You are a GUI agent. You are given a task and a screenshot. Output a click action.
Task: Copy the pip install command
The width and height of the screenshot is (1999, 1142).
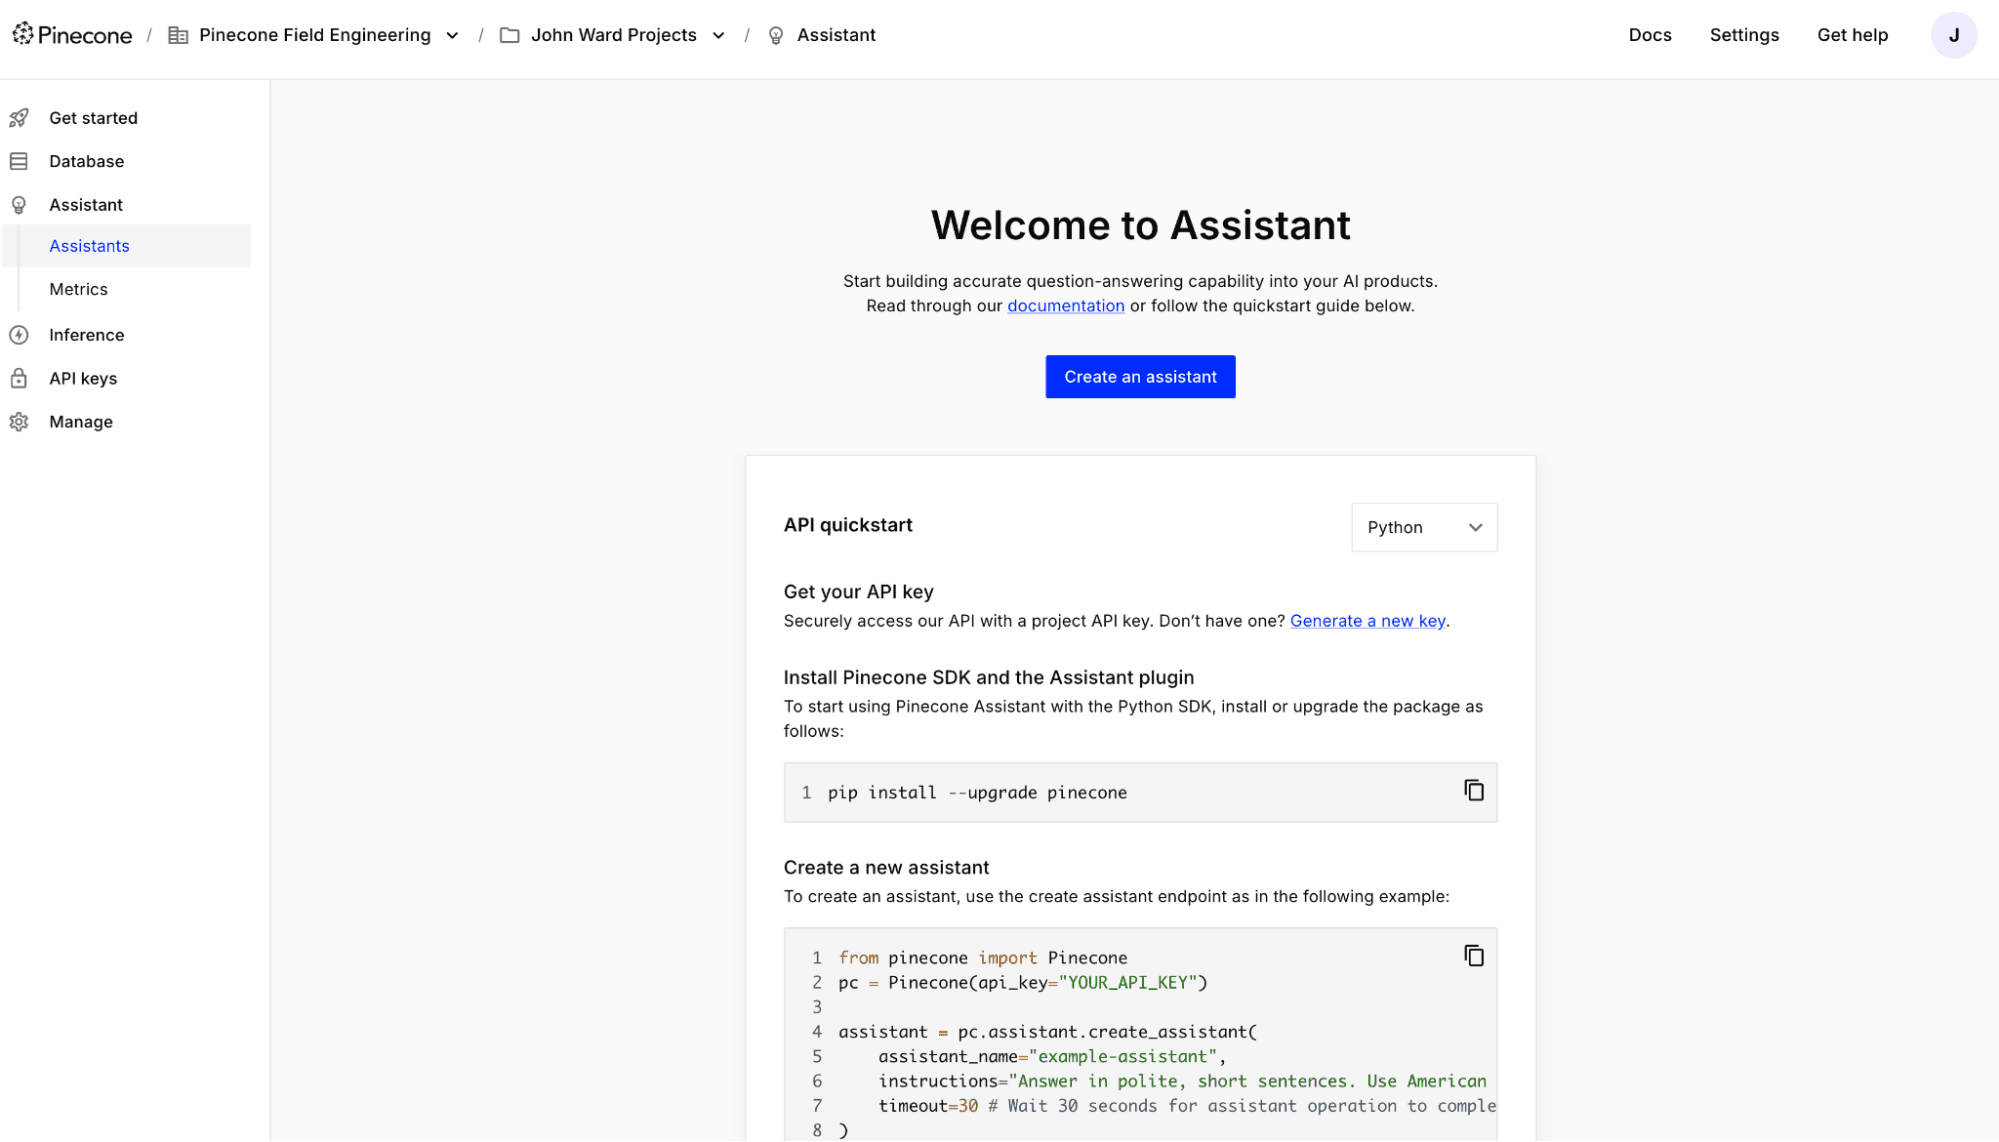[x=1473, y=790]
